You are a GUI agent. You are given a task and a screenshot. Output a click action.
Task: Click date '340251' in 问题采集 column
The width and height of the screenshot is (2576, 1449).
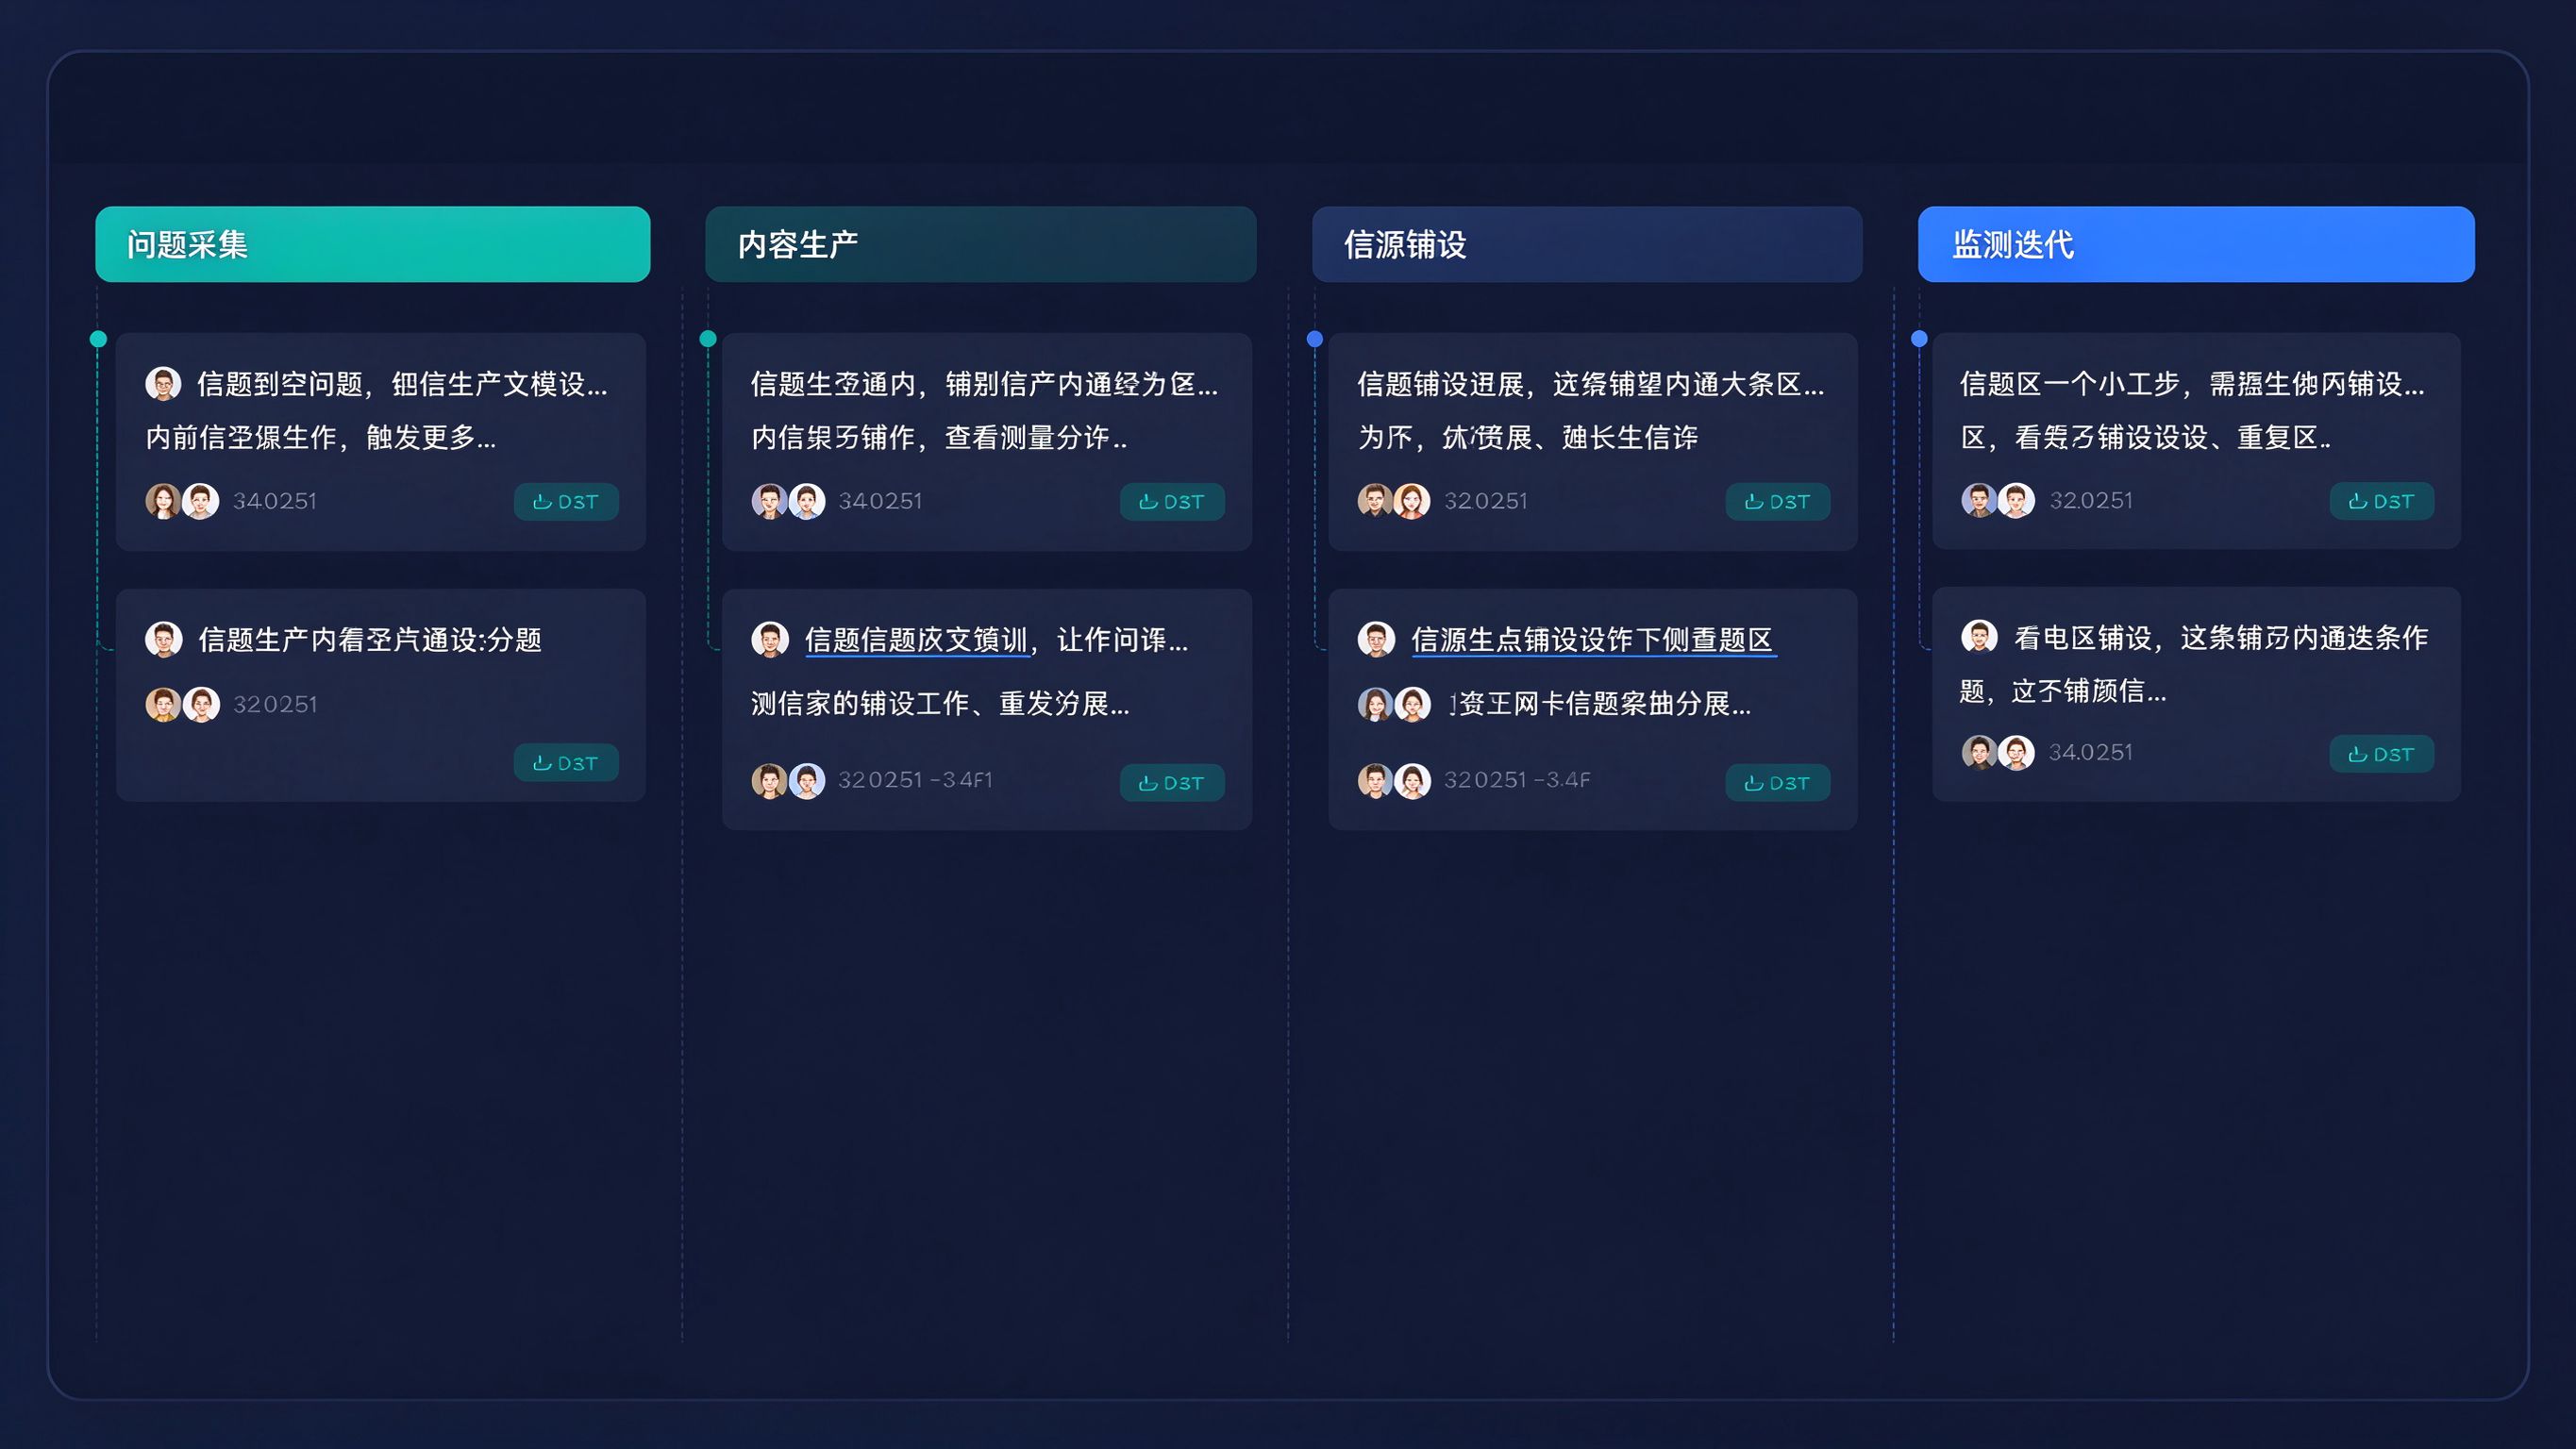coord(275,501)
